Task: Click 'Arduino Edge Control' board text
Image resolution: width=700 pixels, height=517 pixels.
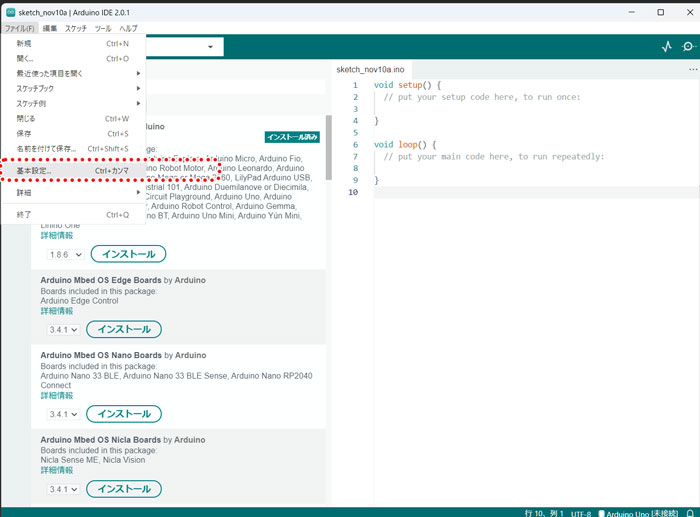Action: click(79, 301)
